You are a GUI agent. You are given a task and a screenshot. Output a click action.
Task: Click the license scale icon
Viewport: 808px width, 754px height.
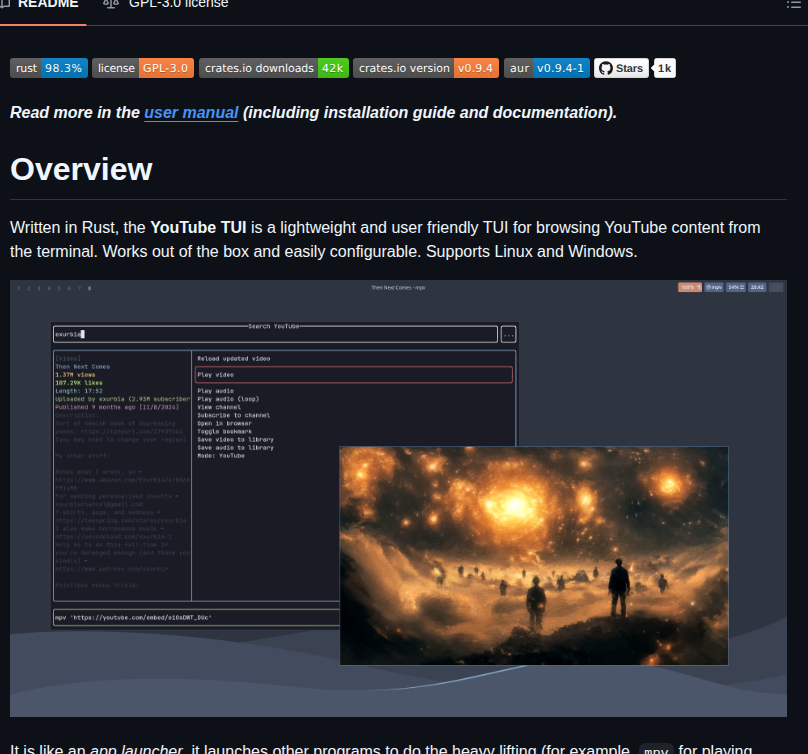111,4
